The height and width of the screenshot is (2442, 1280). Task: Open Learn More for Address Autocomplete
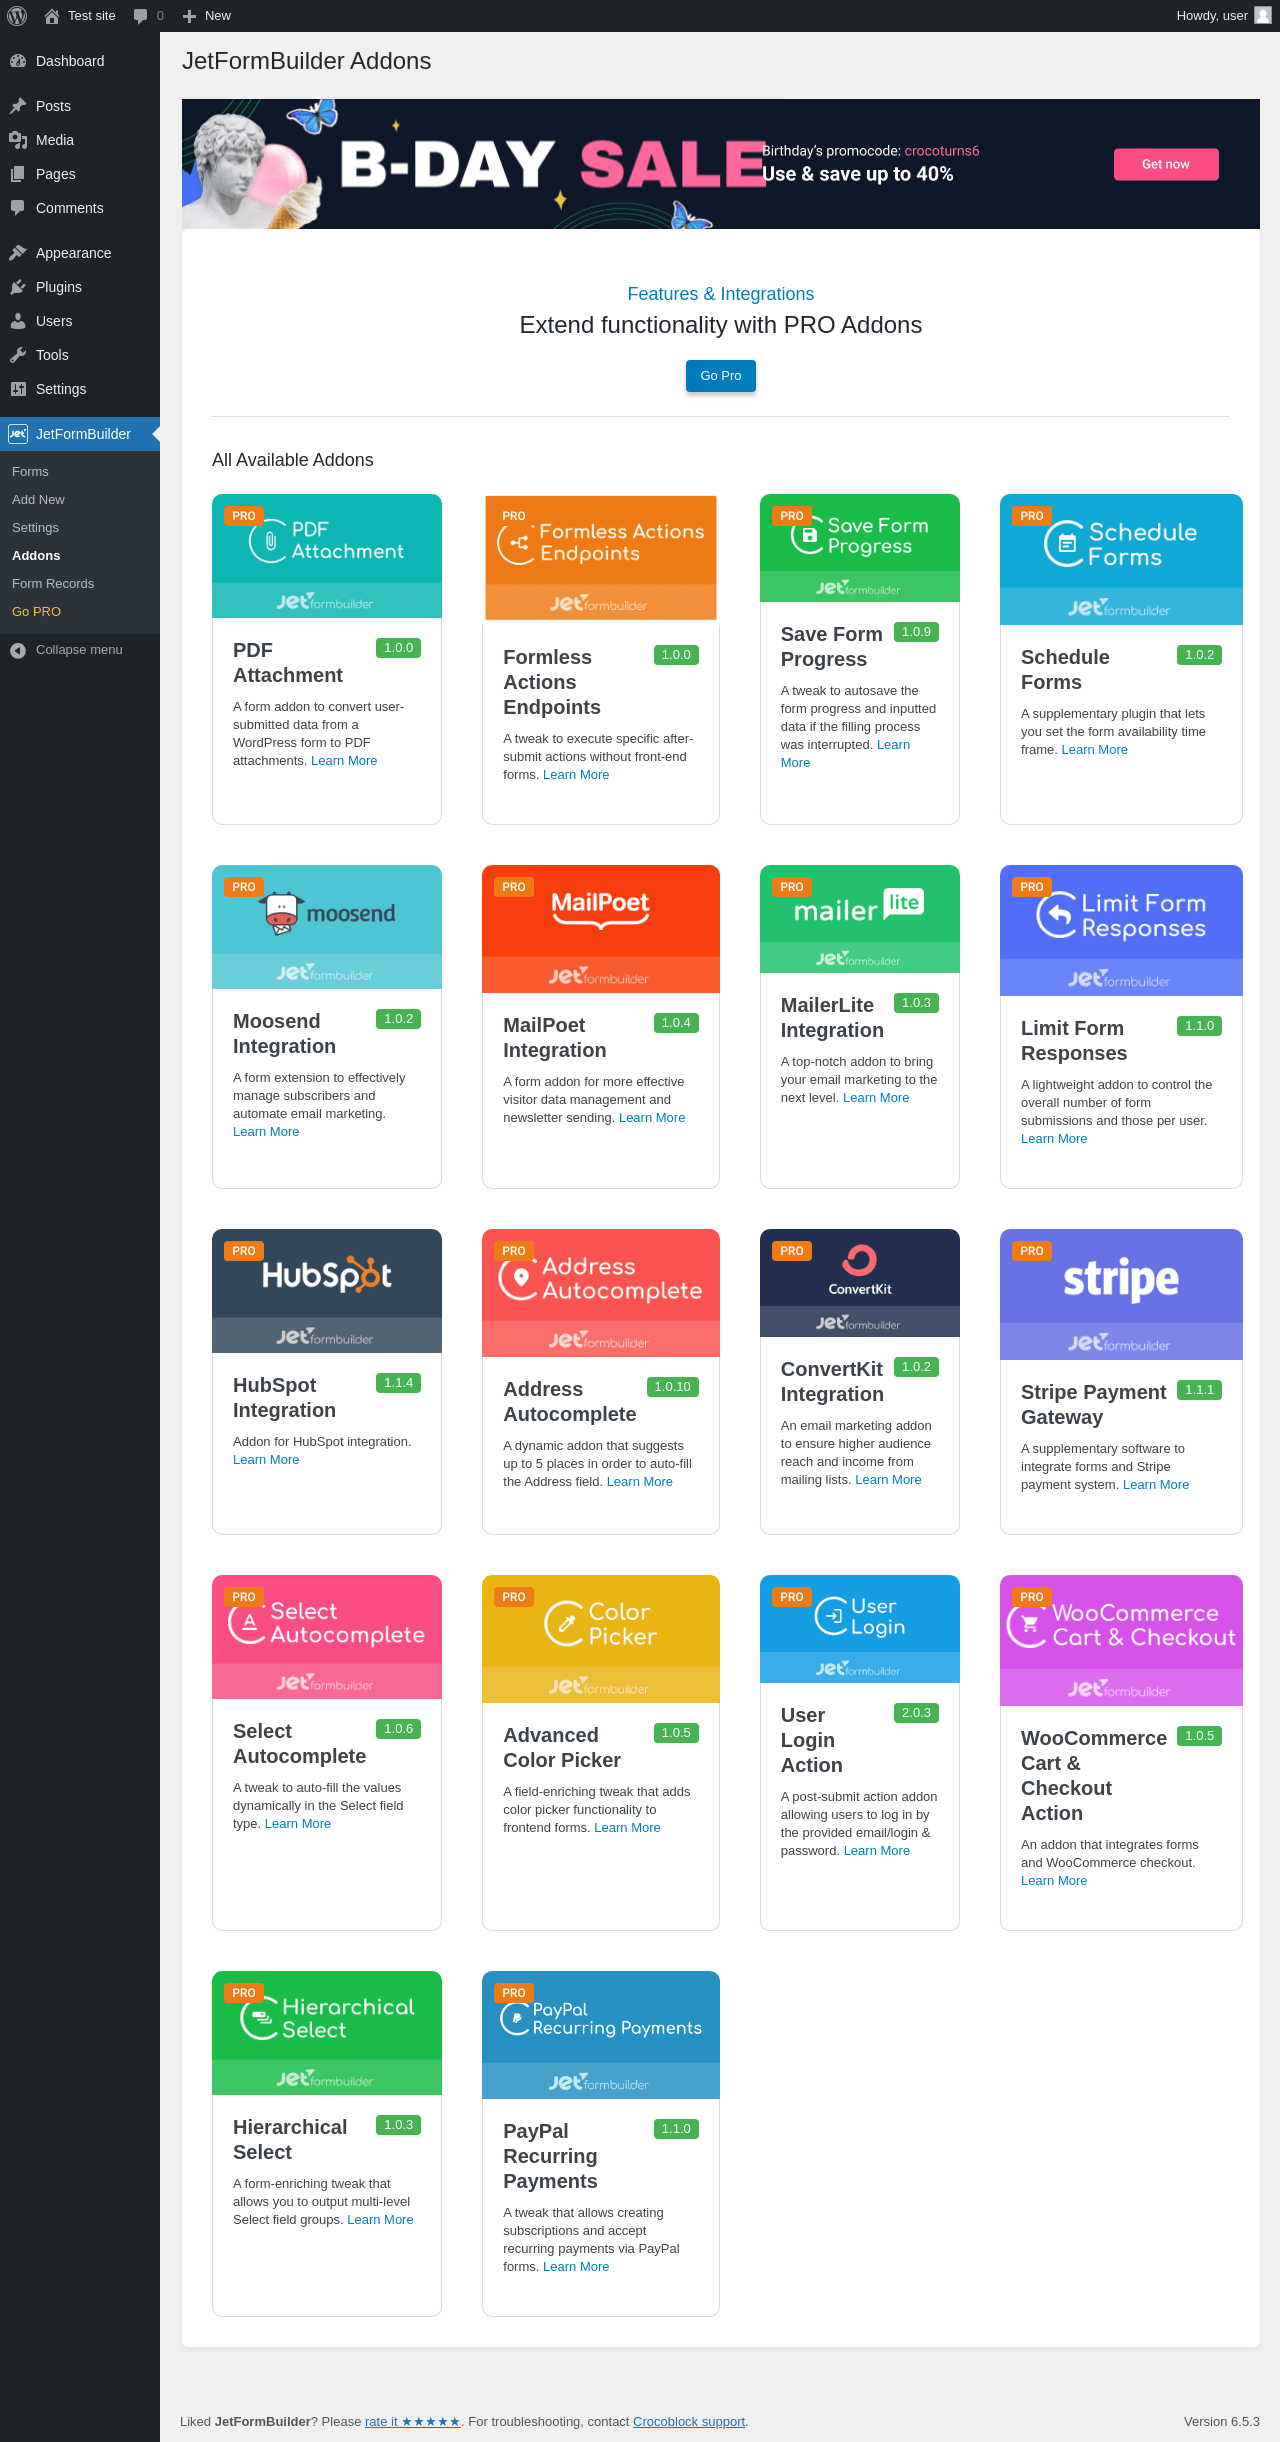[x=640, y=1482]
